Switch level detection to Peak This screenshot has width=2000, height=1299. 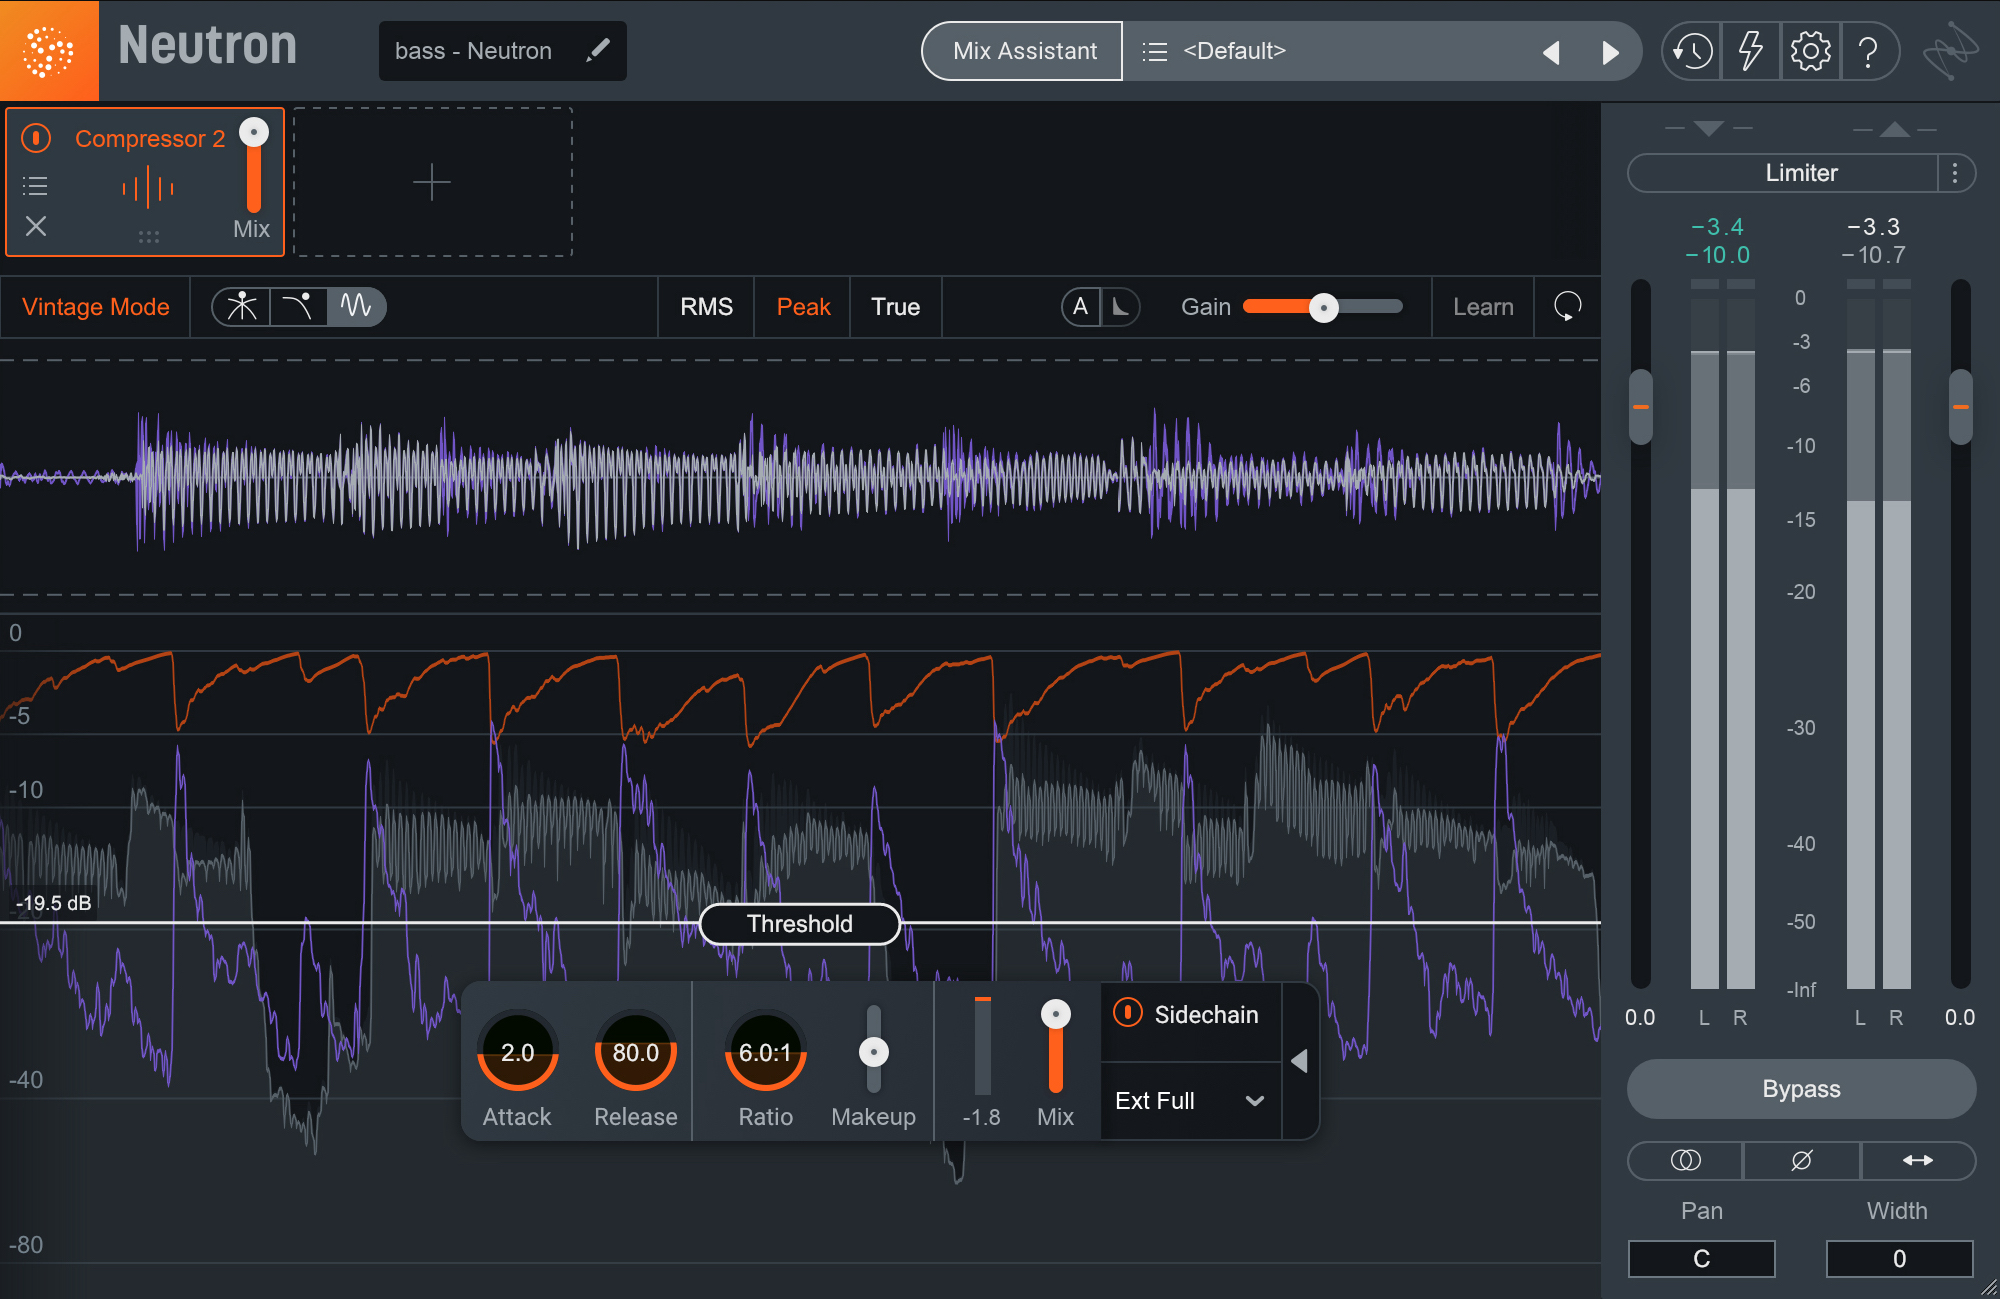pos(804,307)
